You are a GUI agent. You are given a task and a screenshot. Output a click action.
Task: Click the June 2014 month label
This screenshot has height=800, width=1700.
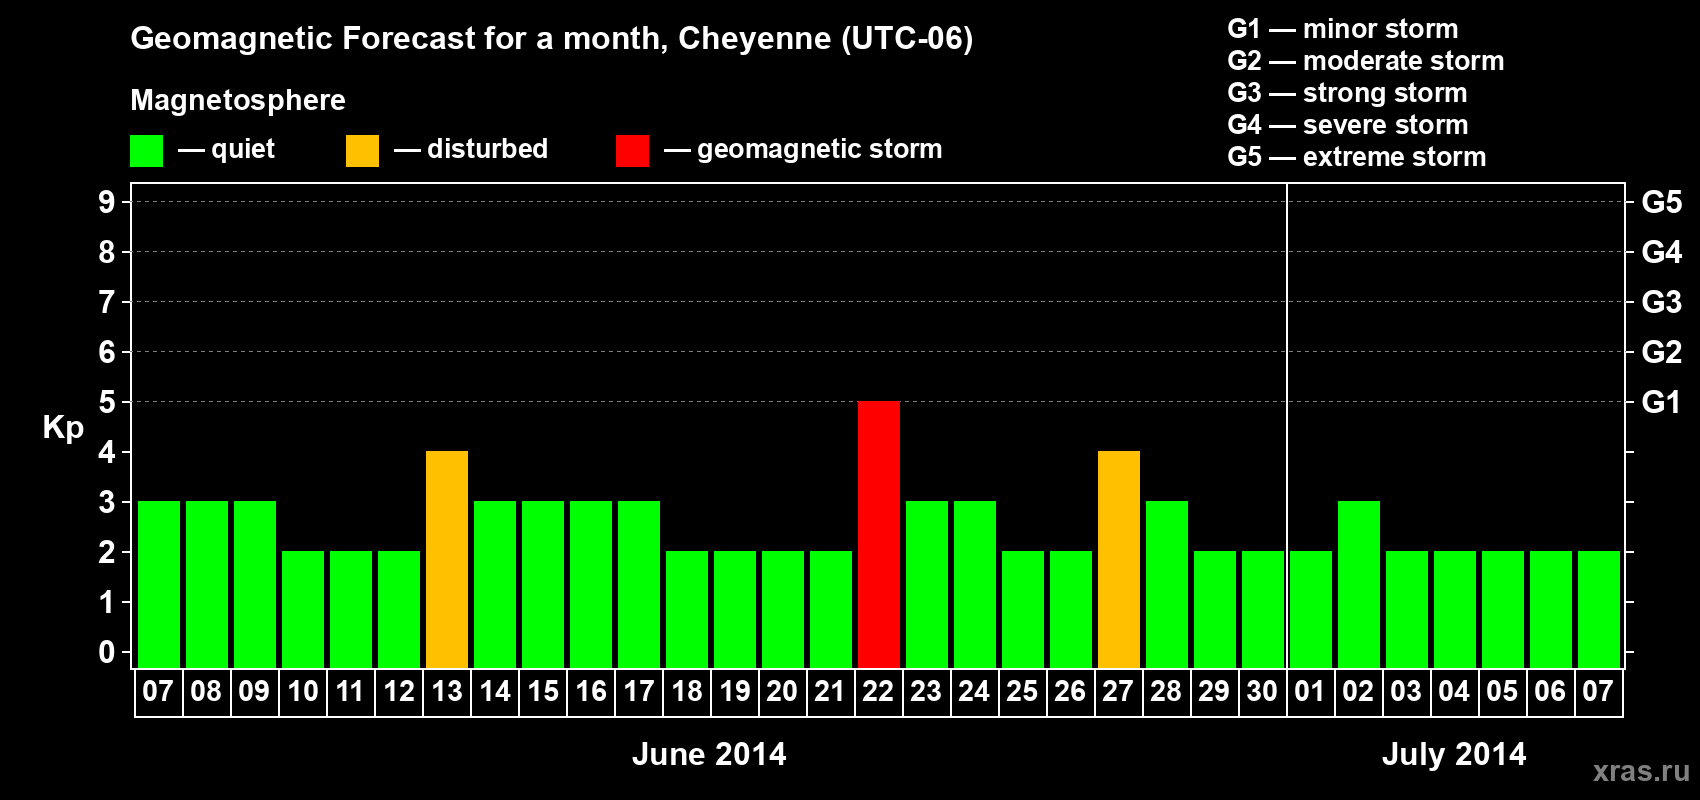click(x=709, y=754)
